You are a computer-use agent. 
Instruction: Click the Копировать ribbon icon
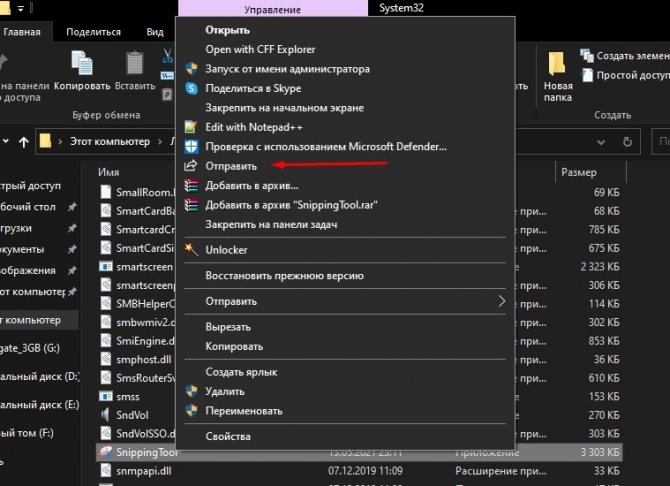click(82, 63)
